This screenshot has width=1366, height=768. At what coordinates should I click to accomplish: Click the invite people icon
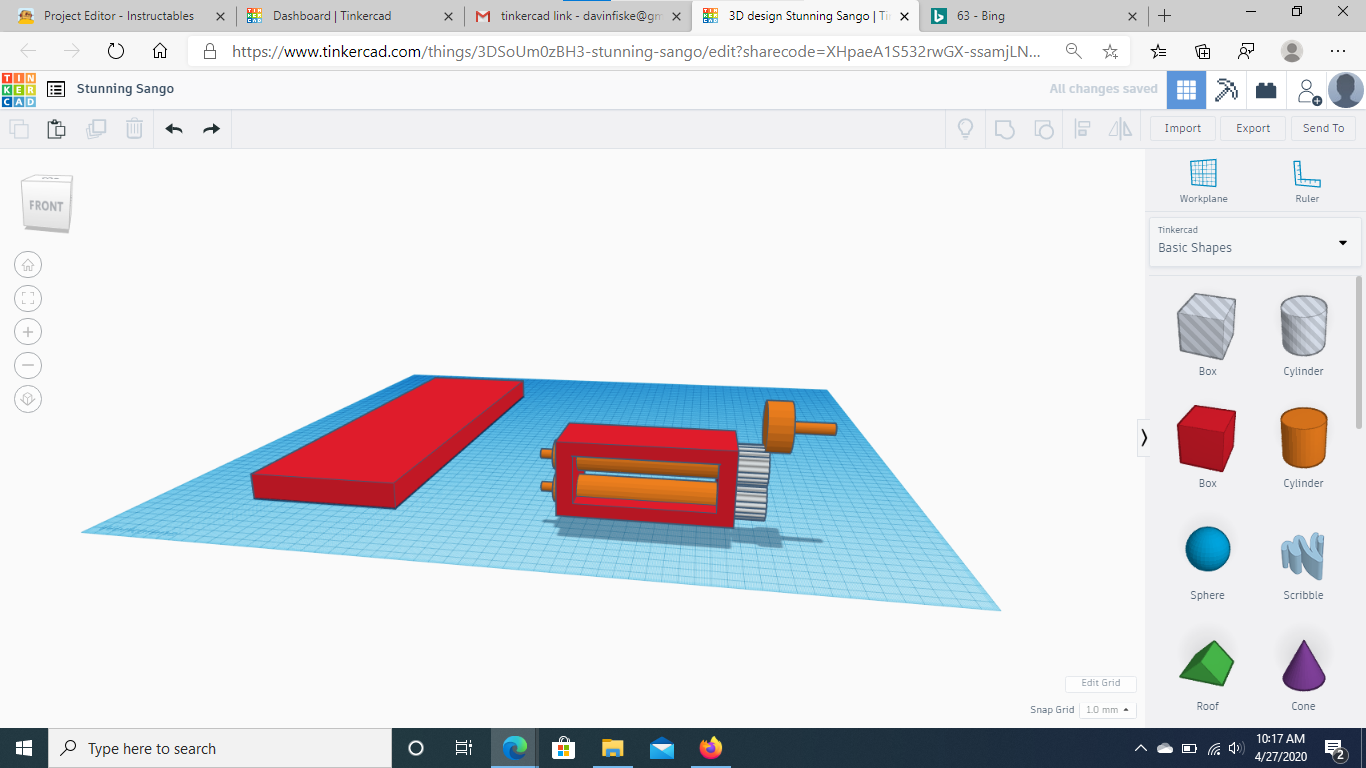coord(1308,91)
